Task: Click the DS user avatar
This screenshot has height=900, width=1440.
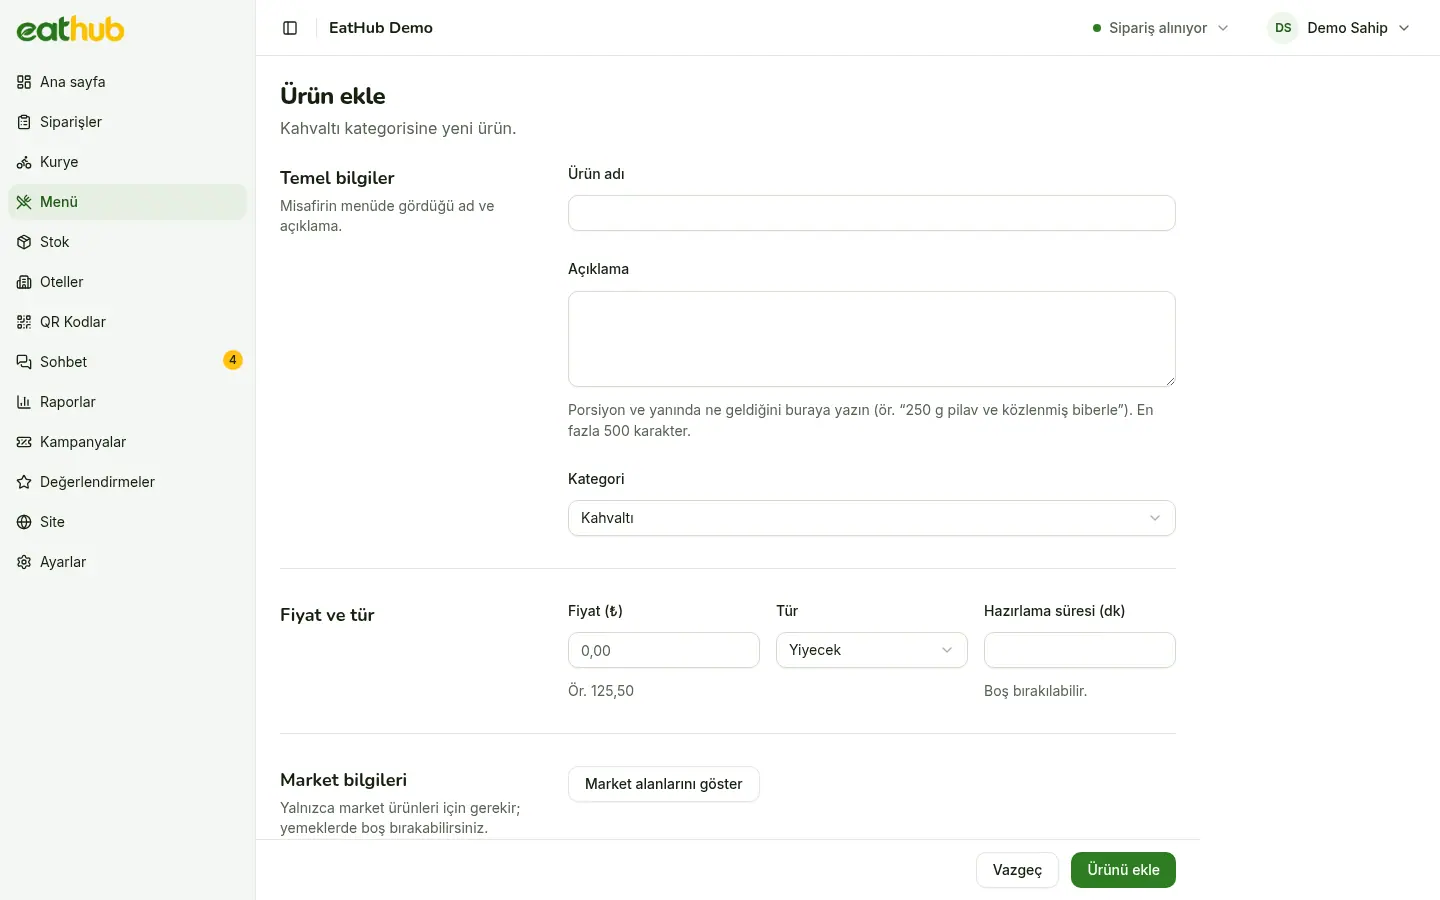Action: point(1283,28)
